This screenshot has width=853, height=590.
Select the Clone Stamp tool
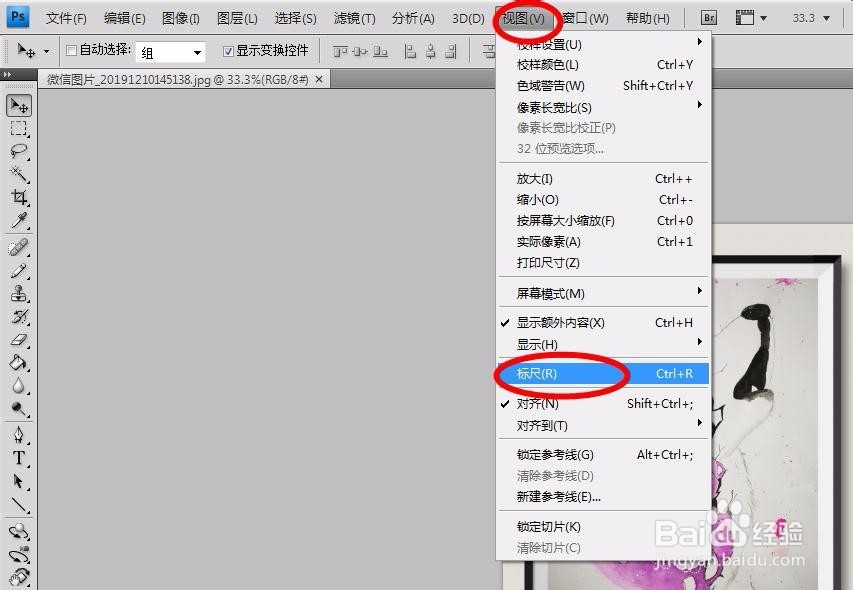click(19, 294)
